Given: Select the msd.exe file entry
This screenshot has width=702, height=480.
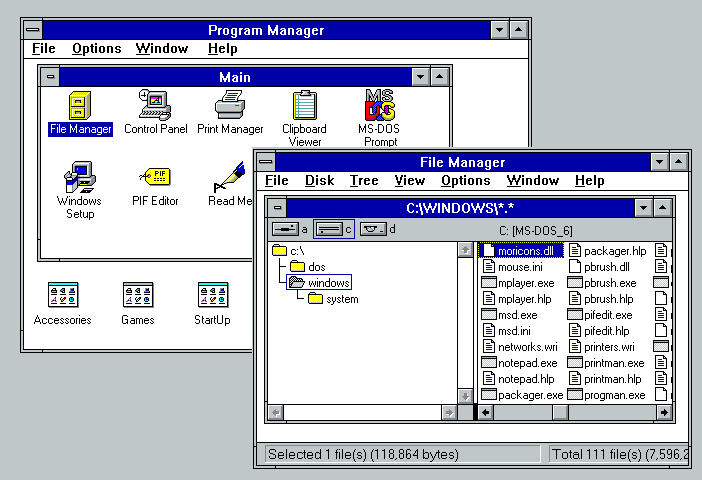Looking at the screenshot, I should pyautogui.click(x=516, y=315).
